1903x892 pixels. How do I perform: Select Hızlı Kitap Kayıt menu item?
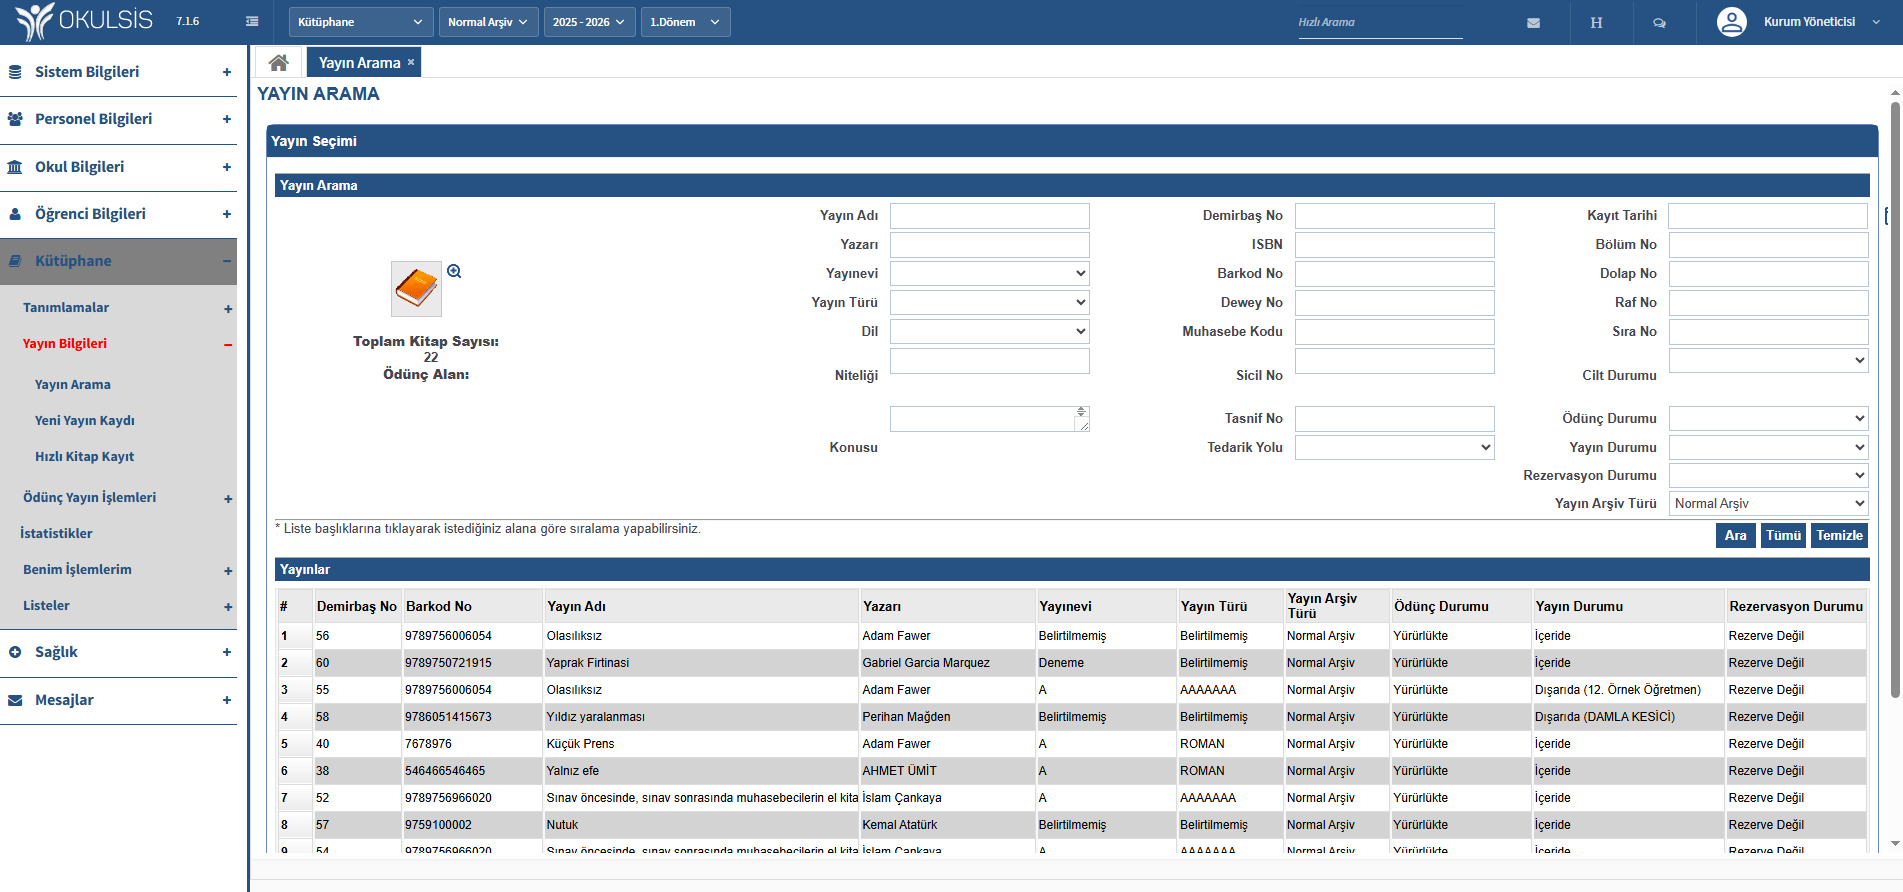(85, 457)
